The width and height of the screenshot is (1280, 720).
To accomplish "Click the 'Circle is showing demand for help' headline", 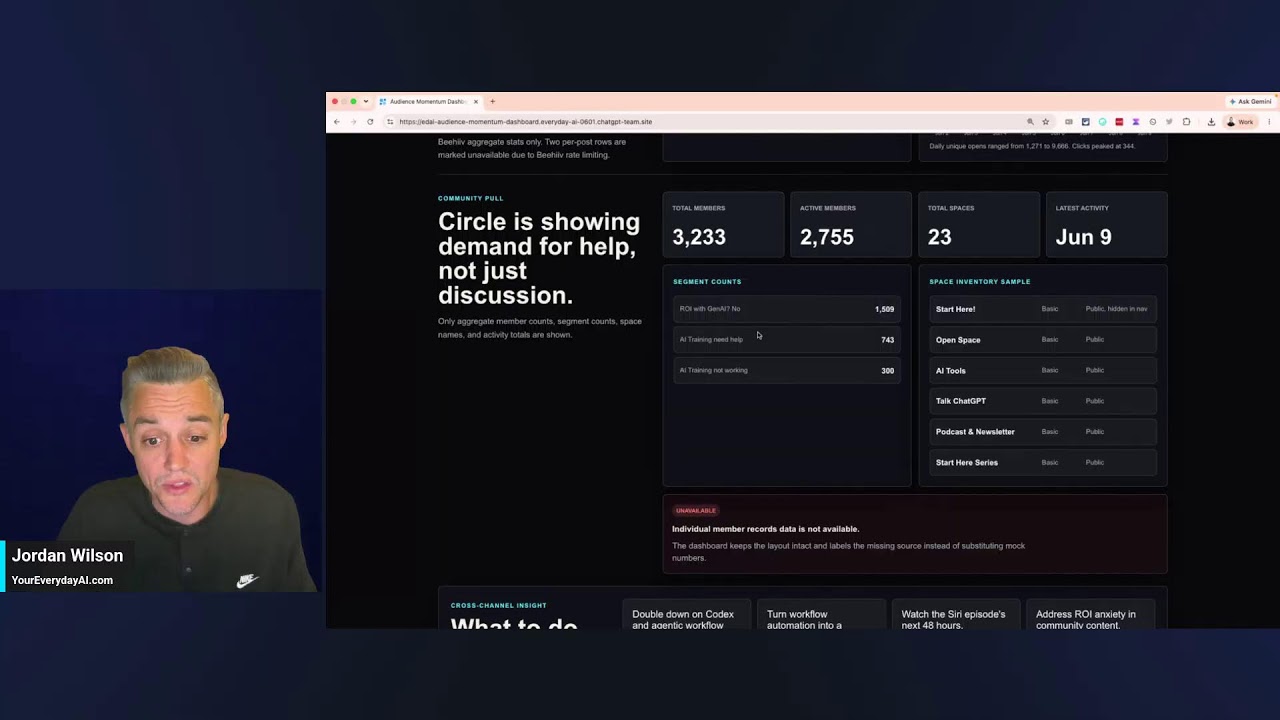I will 539,258.
